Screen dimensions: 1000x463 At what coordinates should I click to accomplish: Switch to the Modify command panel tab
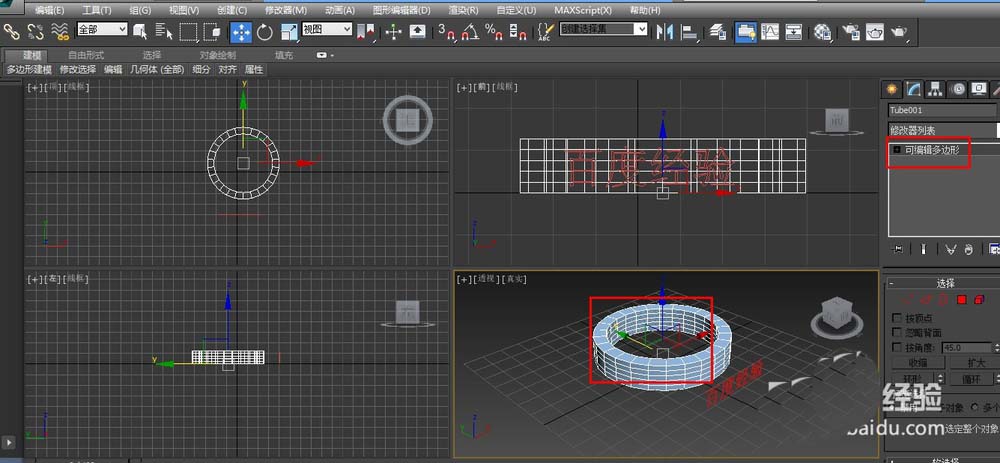(914, 89)
